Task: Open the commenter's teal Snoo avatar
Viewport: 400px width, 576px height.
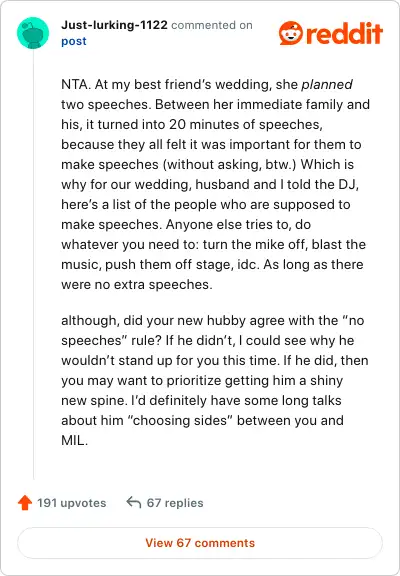Action: pos(33,33)
